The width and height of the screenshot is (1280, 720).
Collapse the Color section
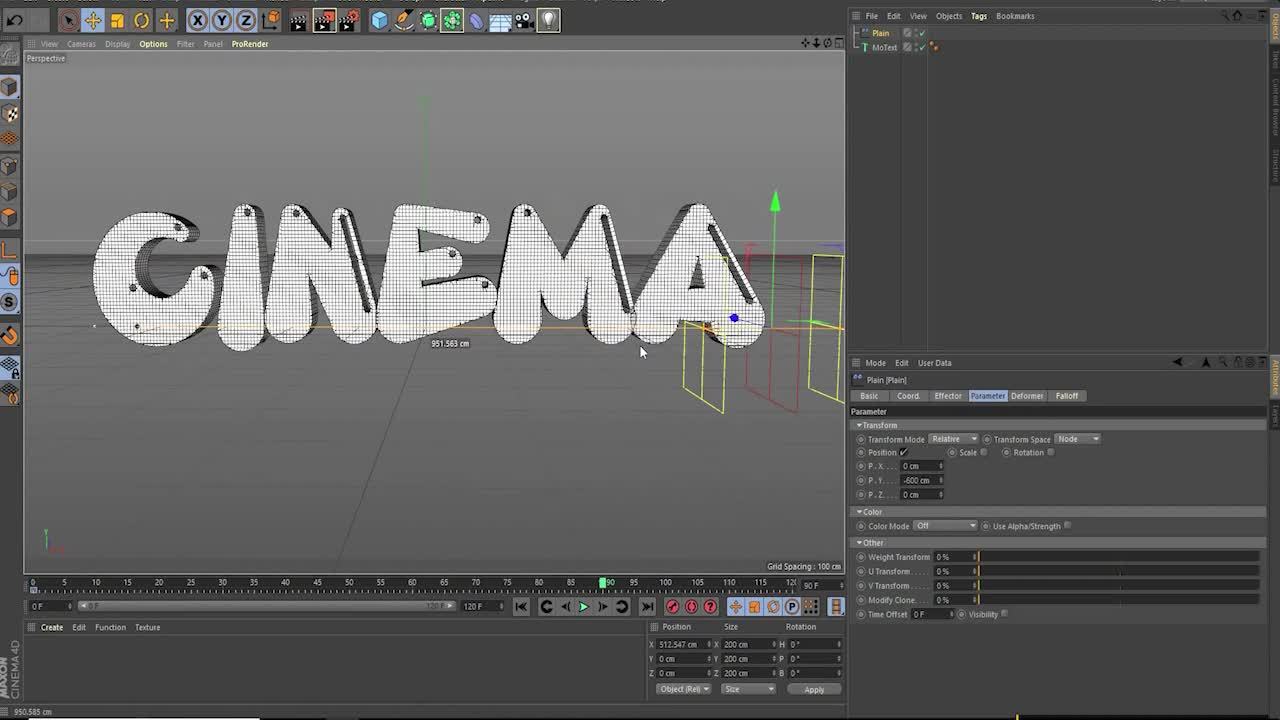859,512
